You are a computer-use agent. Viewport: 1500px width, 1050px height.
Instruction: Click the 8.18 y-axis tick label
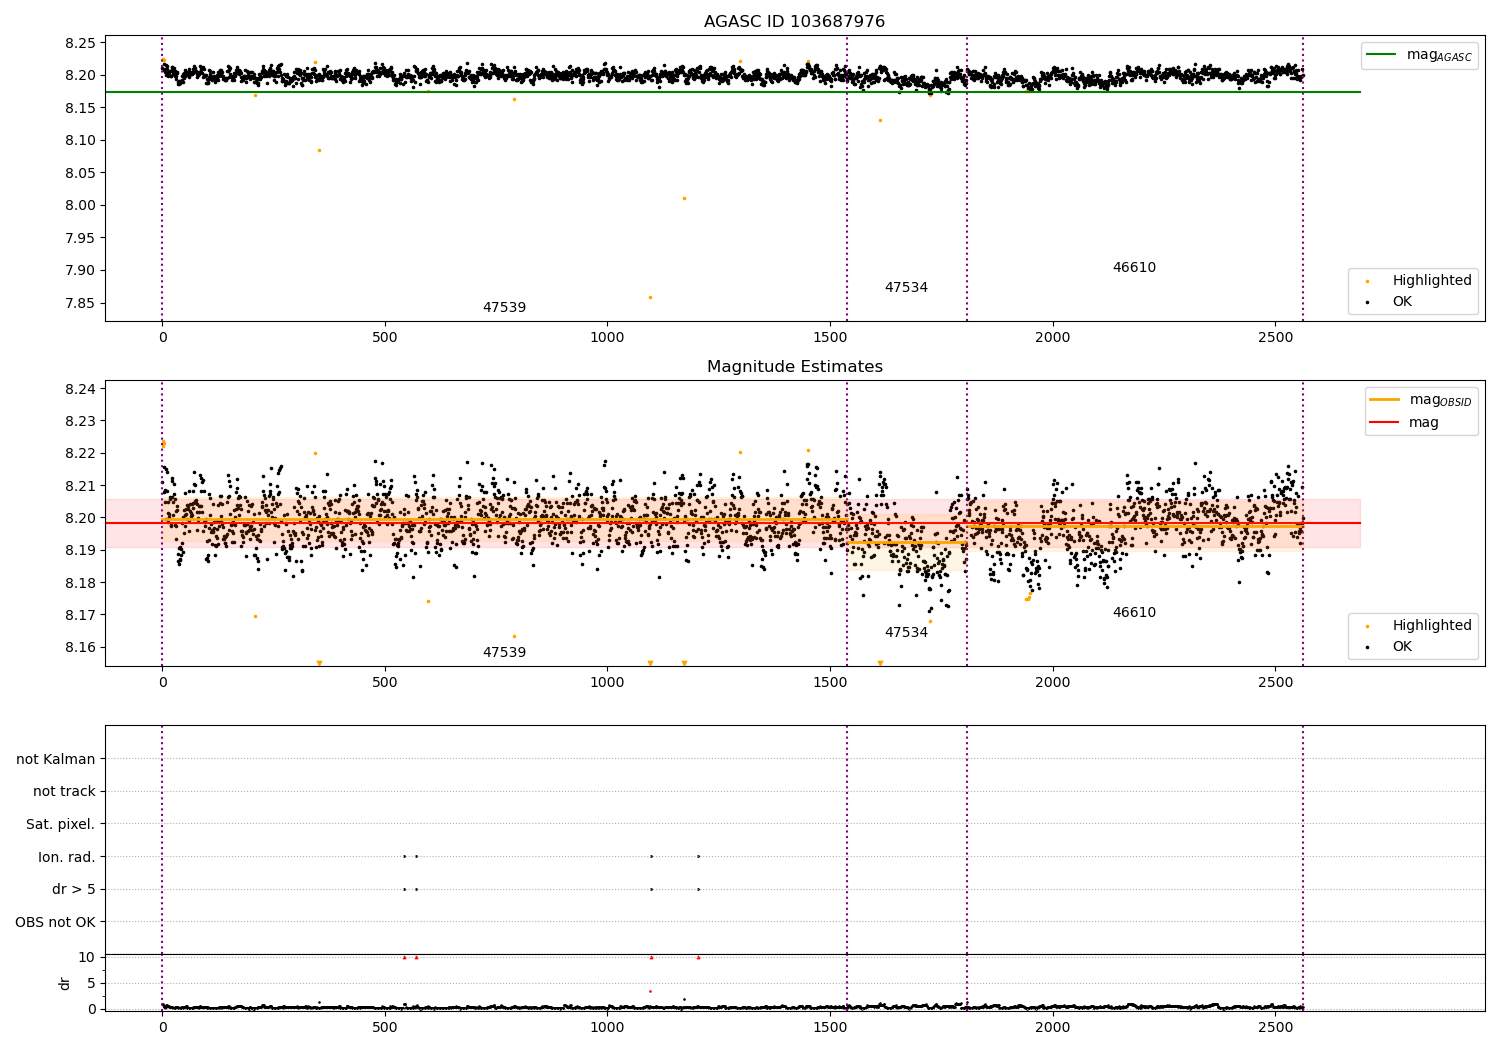tap(80, 583)
